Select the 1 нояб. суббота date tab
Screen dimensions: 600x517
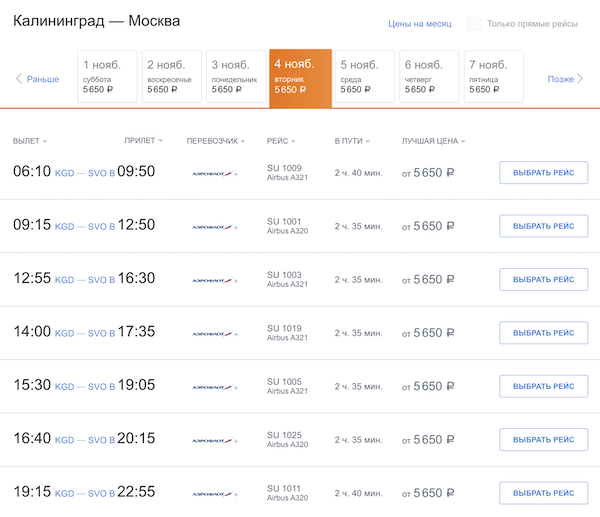pyautogui.click(x=107, y=76)
